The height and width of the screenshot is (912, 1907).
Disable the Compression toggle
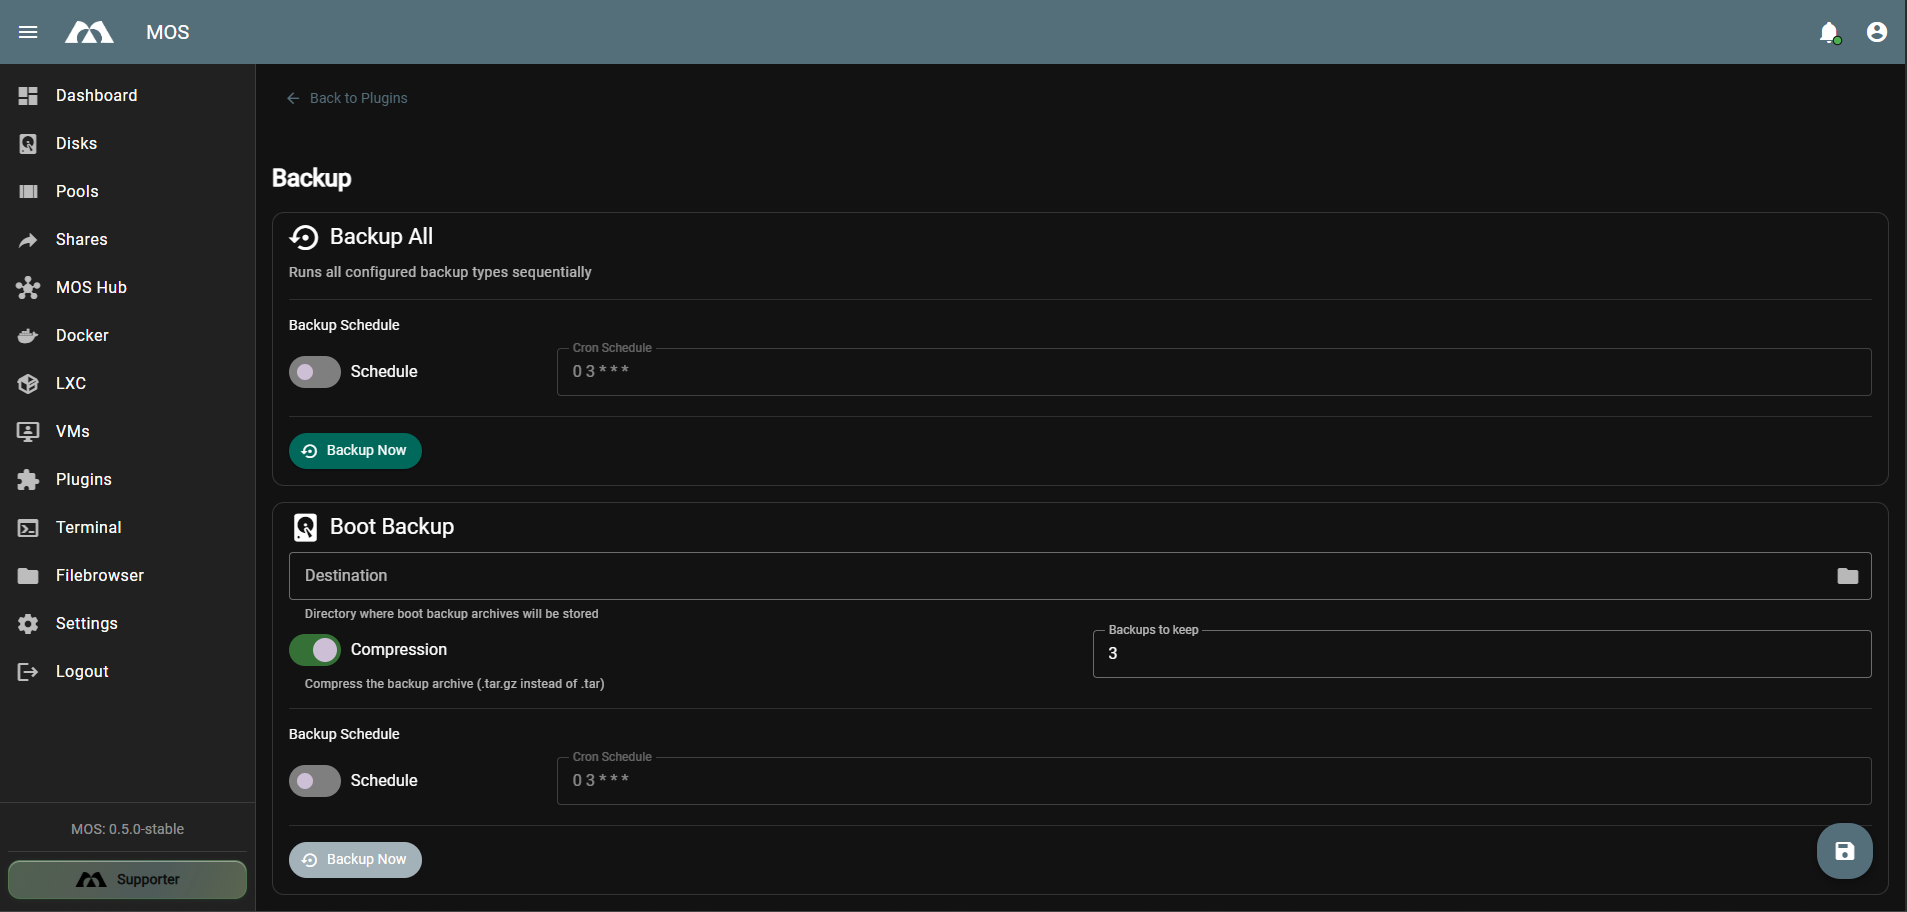[x=315, y=650]
